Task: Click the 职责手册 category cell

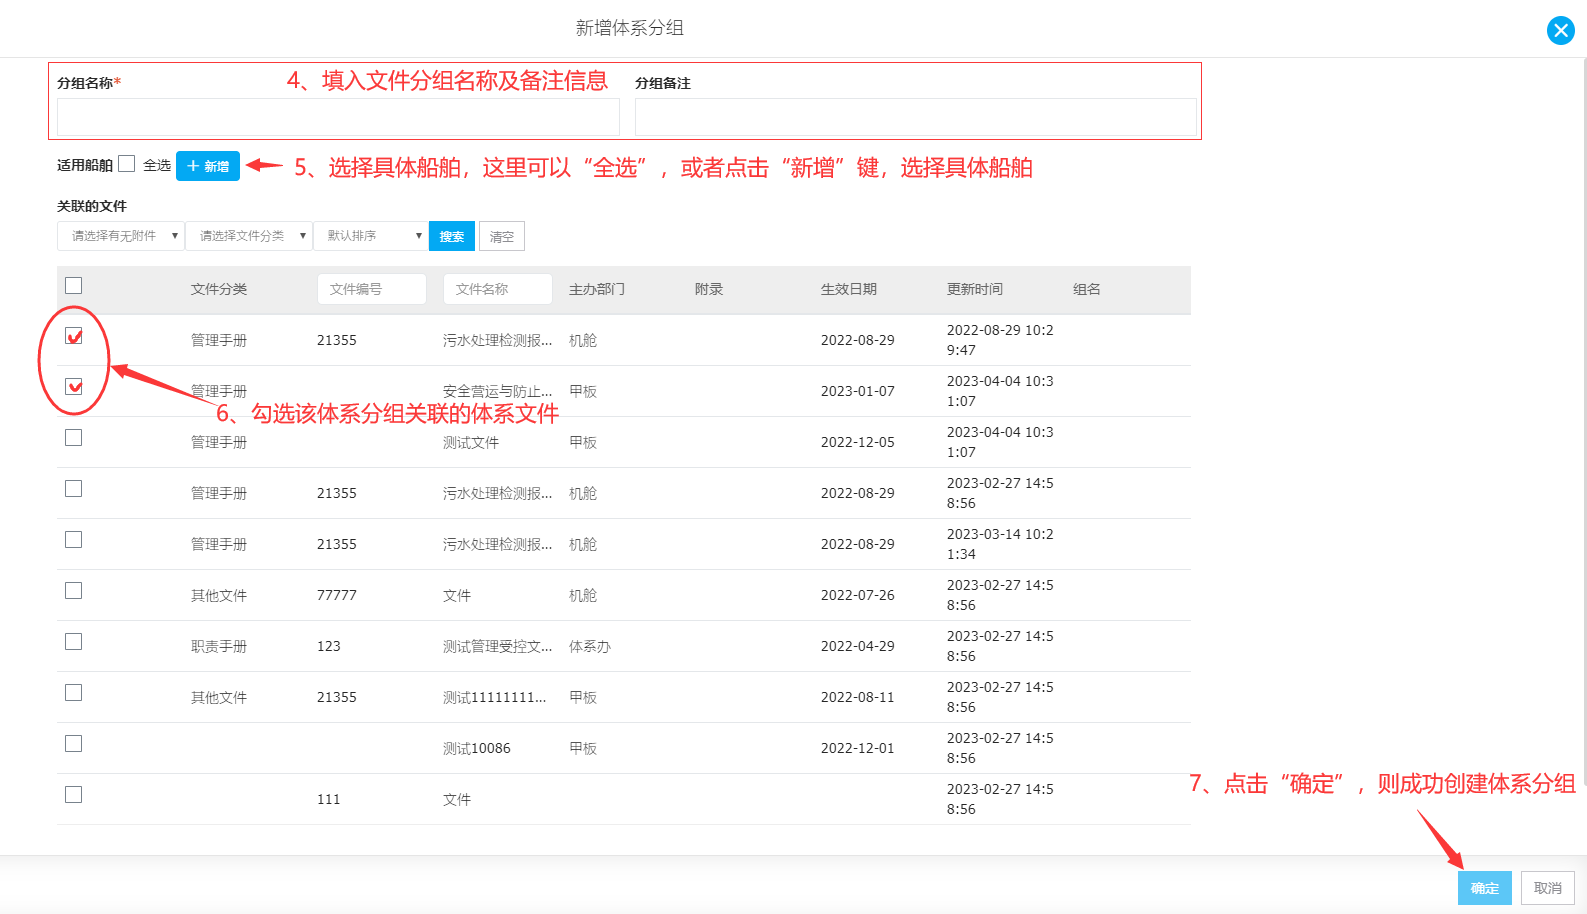Action: pos(219,646)
